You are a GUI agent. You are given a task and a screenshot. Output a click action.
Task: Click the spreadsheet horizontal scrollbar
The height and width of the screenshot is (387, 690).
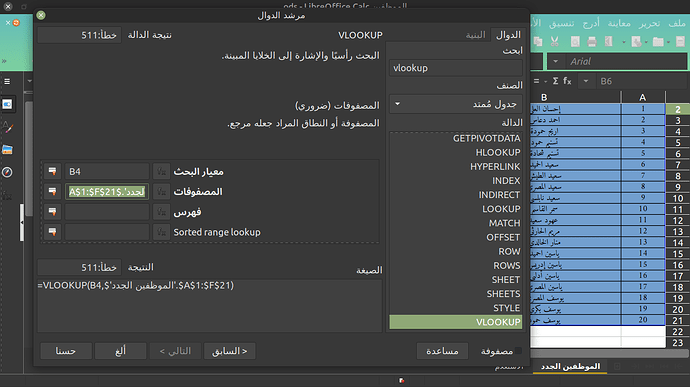(x=609, y=353)
